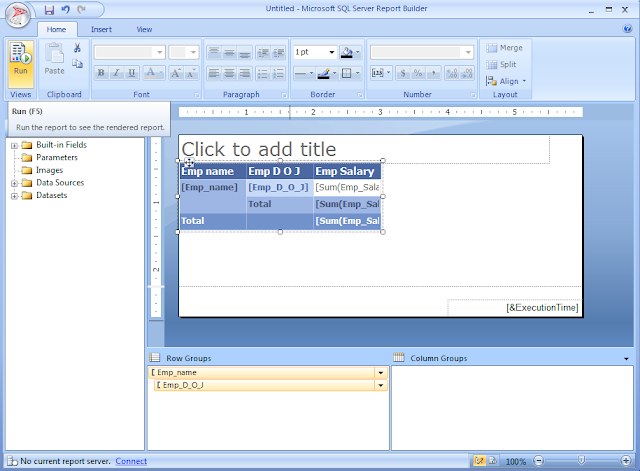640x471 pixels.
Task: Click the Copy icon in Clipboard group
Action: [77, 64]
